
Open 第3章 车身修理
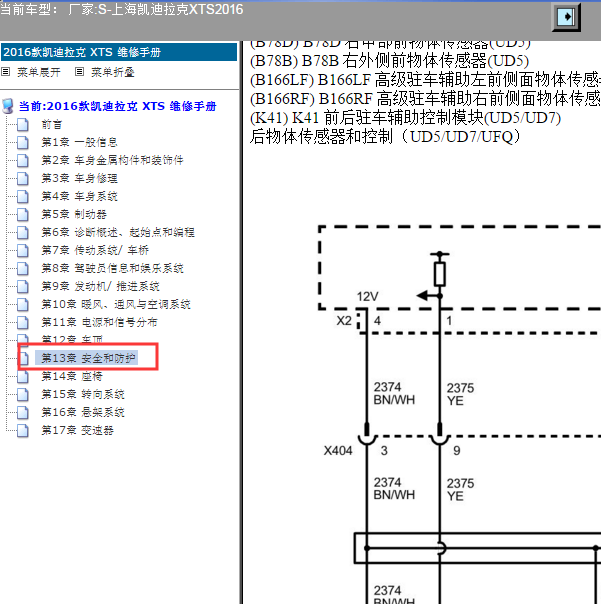click(x=79, y=179)
